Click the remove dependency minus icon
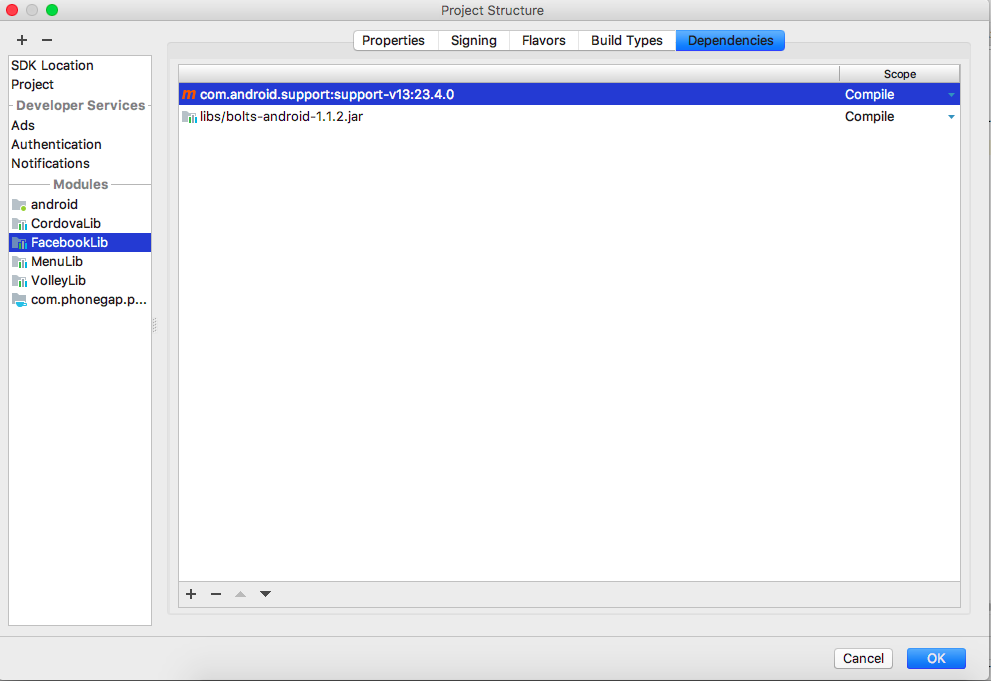This screenshot has height=681, width=991. coord(215,594)
